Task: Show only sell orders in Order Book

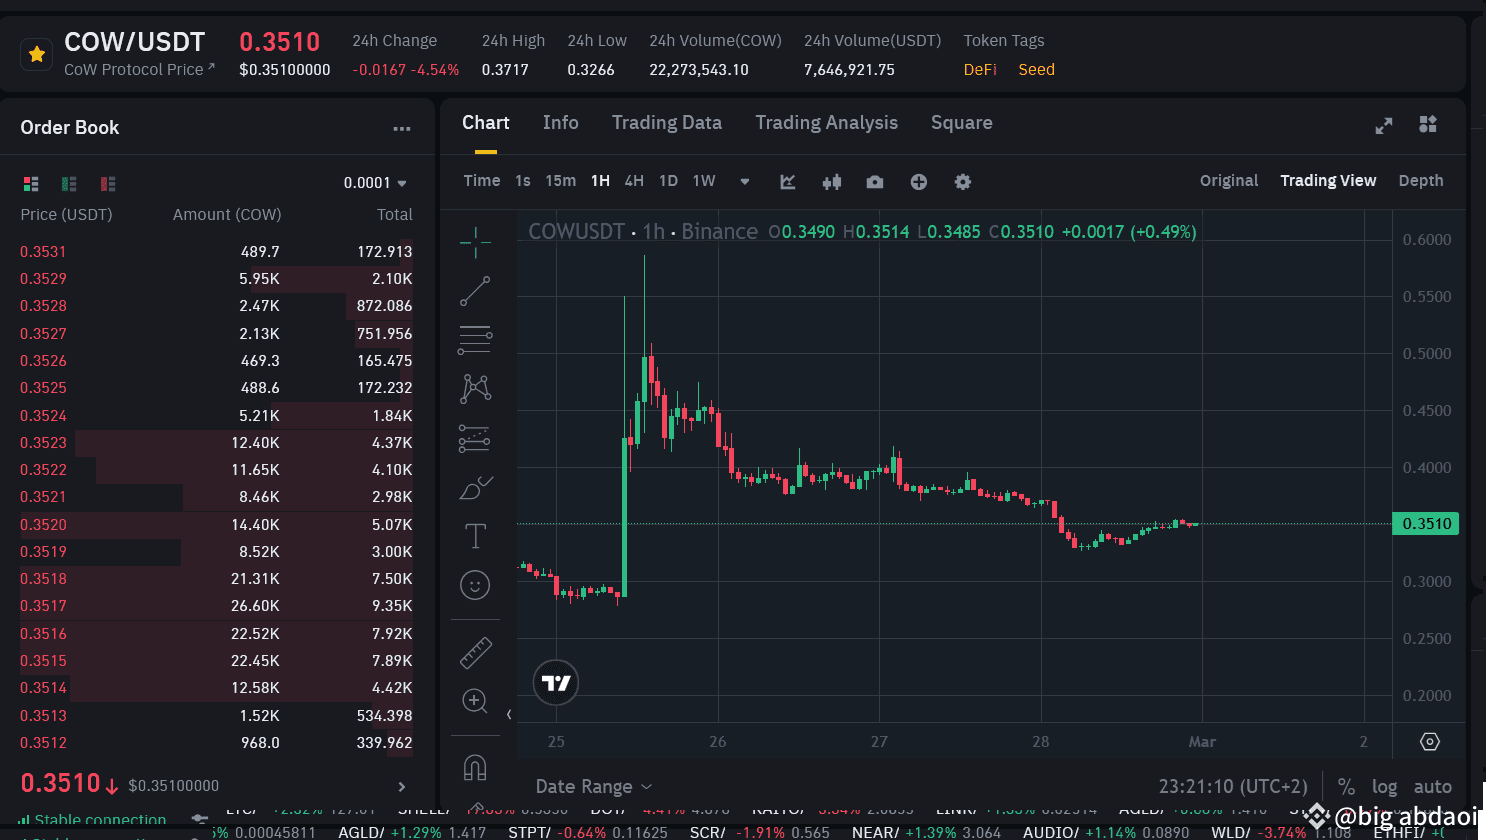Action: [x=108, y=183]
